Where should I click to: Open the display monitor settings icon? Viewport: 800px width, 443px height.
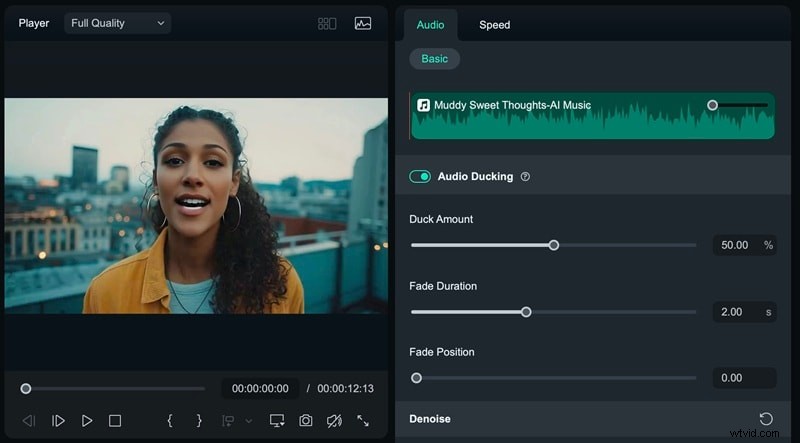click(x=277, y=421)
